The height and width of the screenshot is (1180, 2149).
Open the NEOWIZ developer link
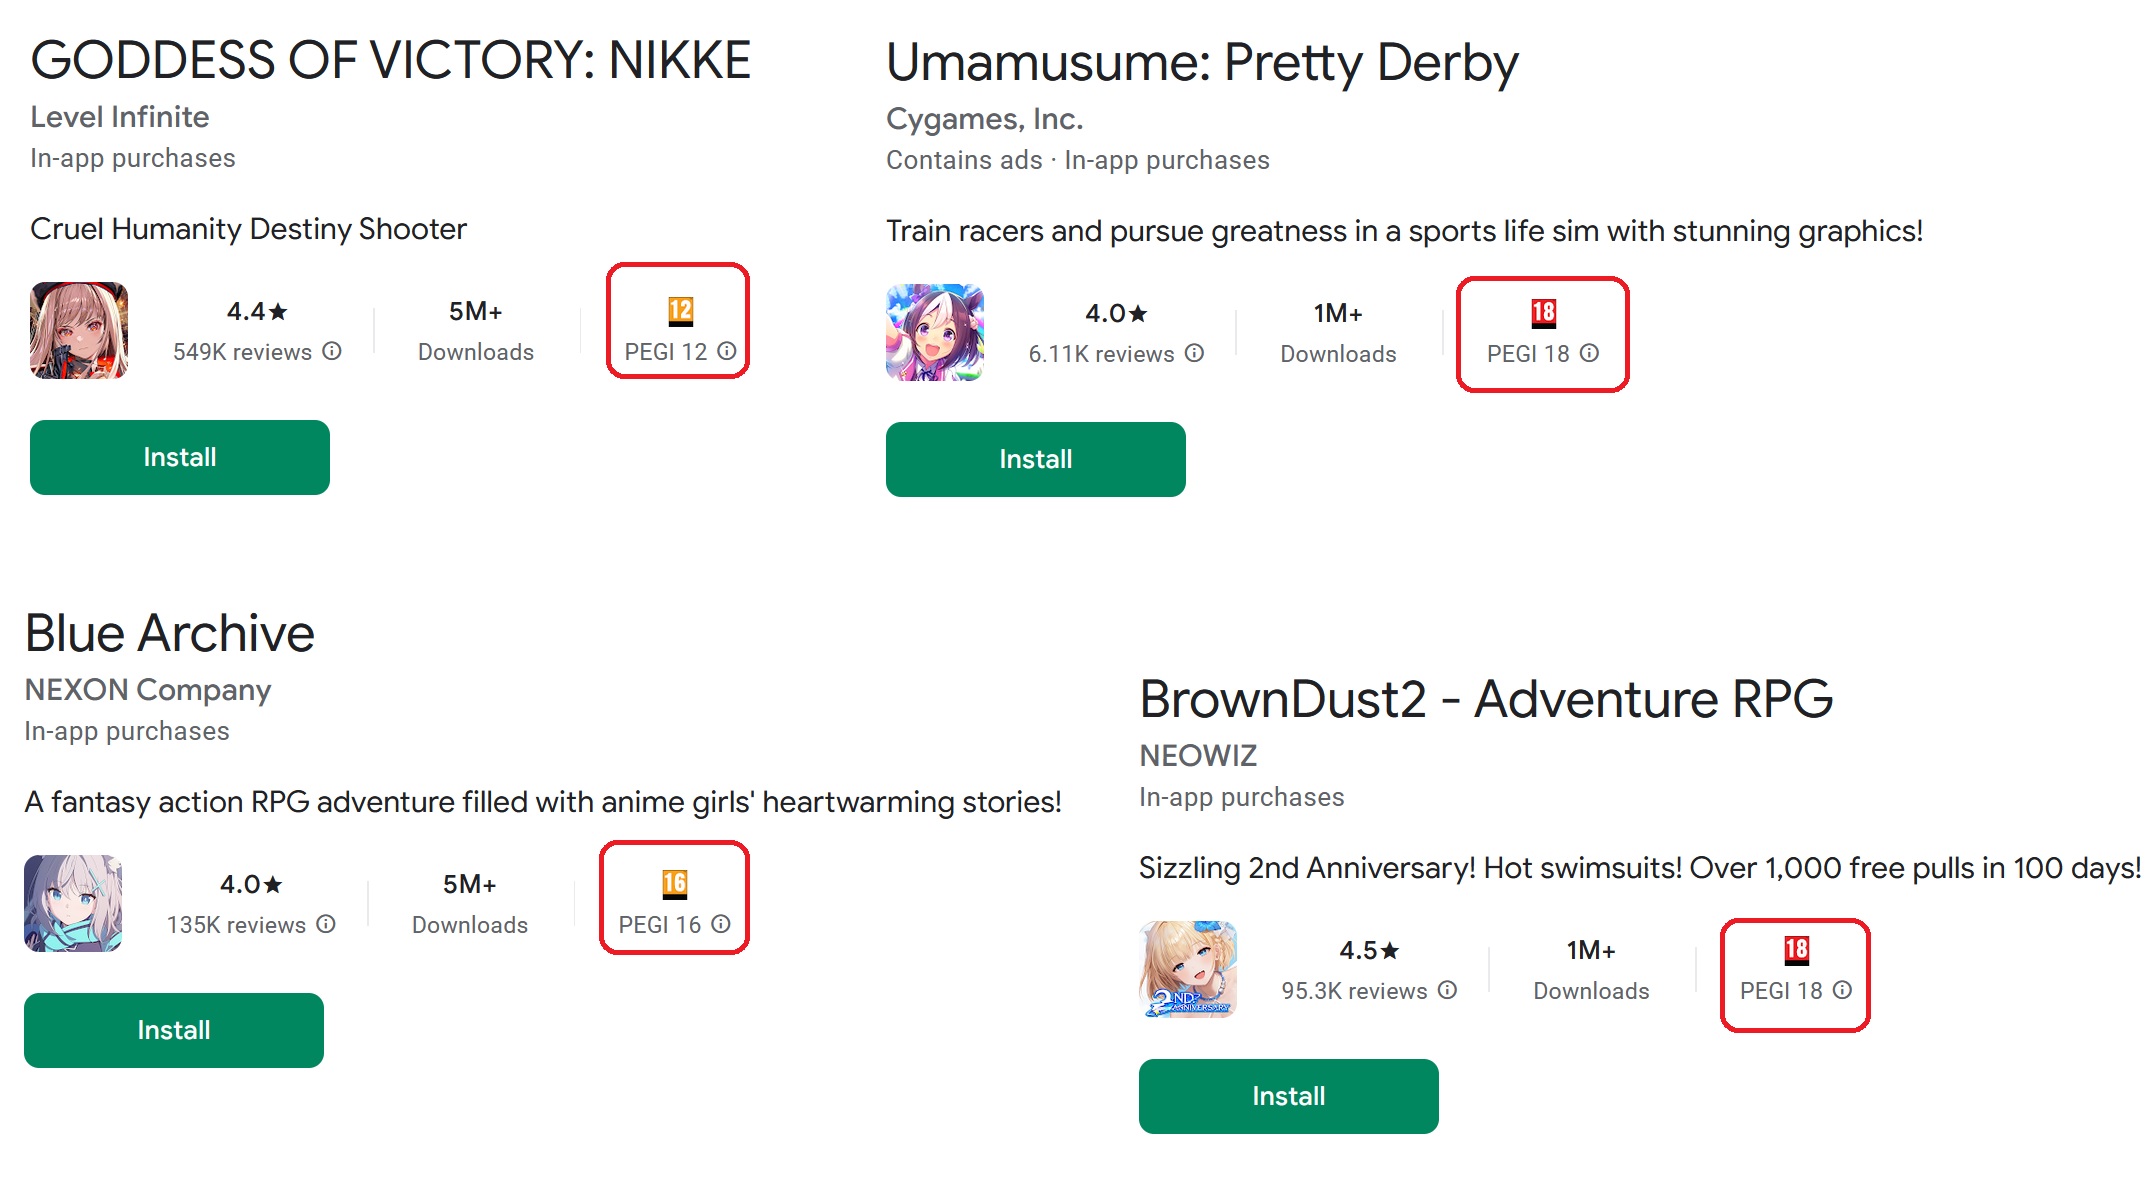click(x=1198, y=756)
